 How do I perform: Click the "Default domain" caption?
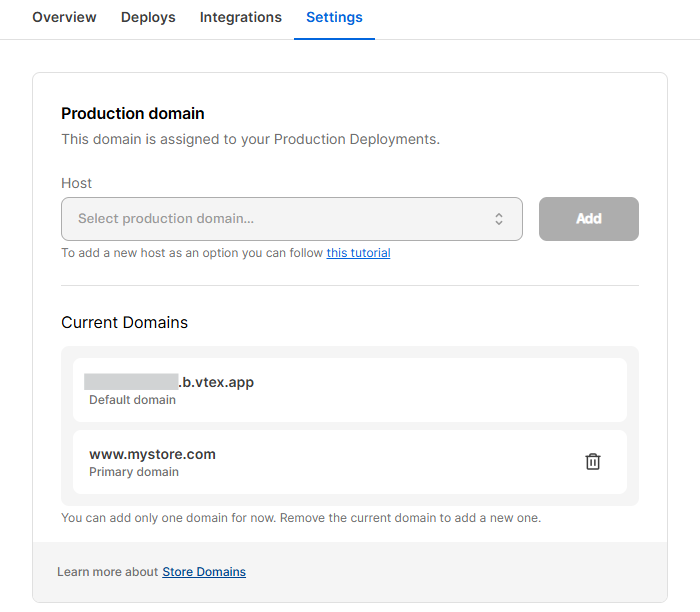coord(132,400)
